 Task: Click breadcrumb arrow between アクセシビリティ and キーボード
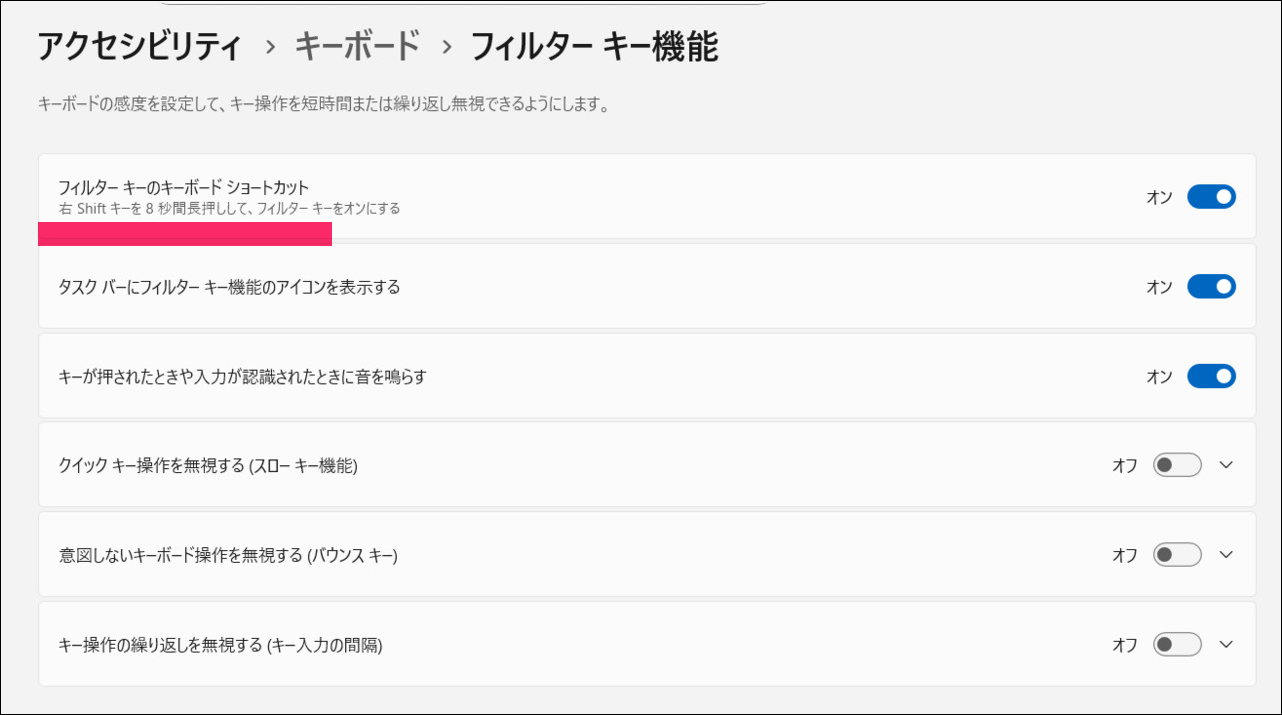pos(269,47)
